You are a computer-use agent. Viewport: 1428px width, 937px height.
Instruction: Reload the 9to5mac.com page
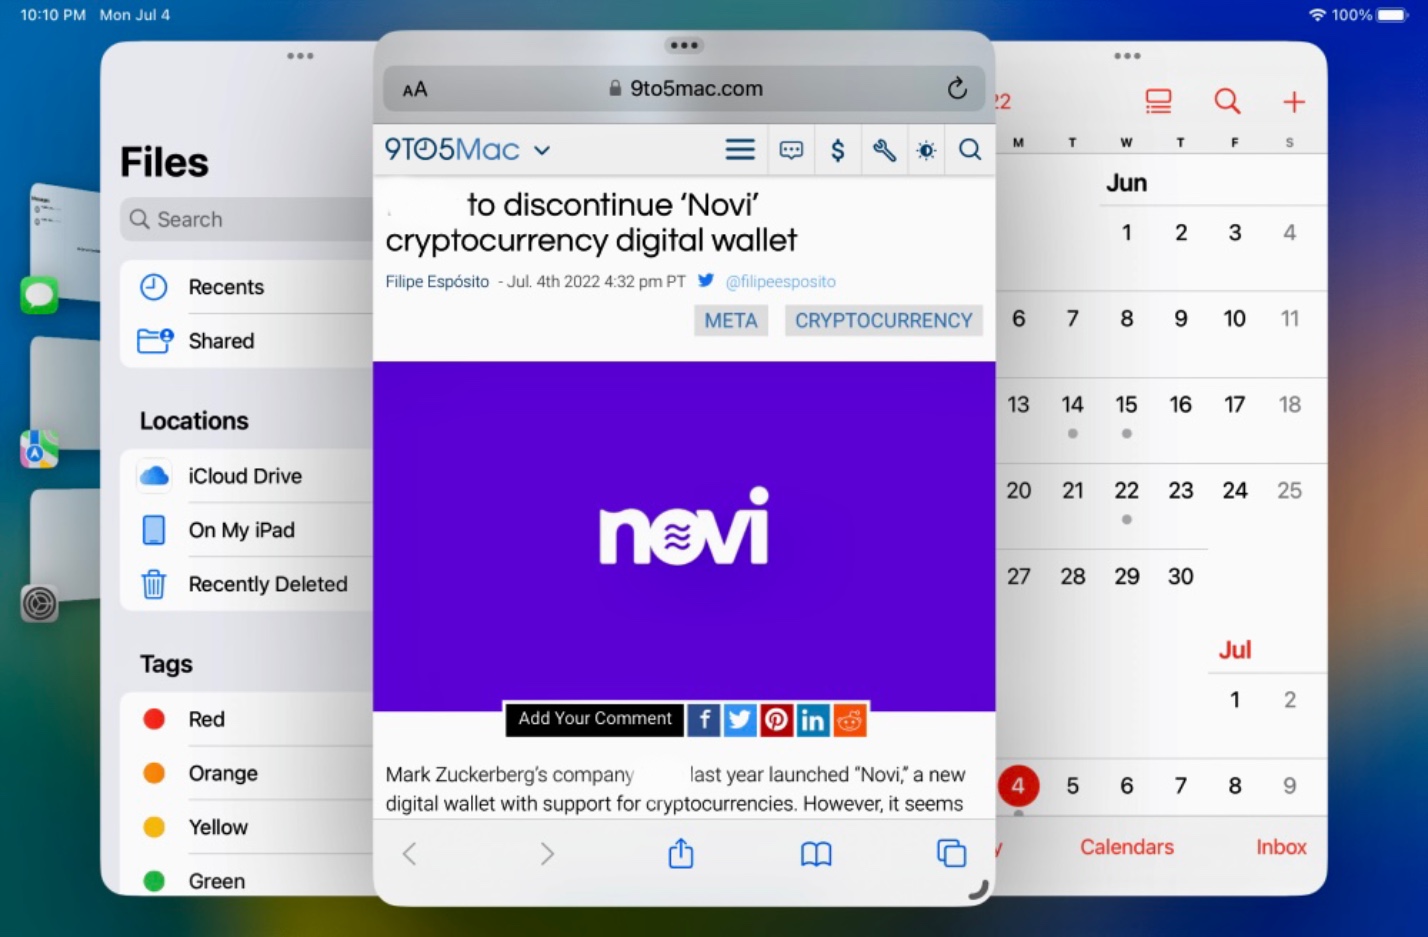click(x=957, y=89)
